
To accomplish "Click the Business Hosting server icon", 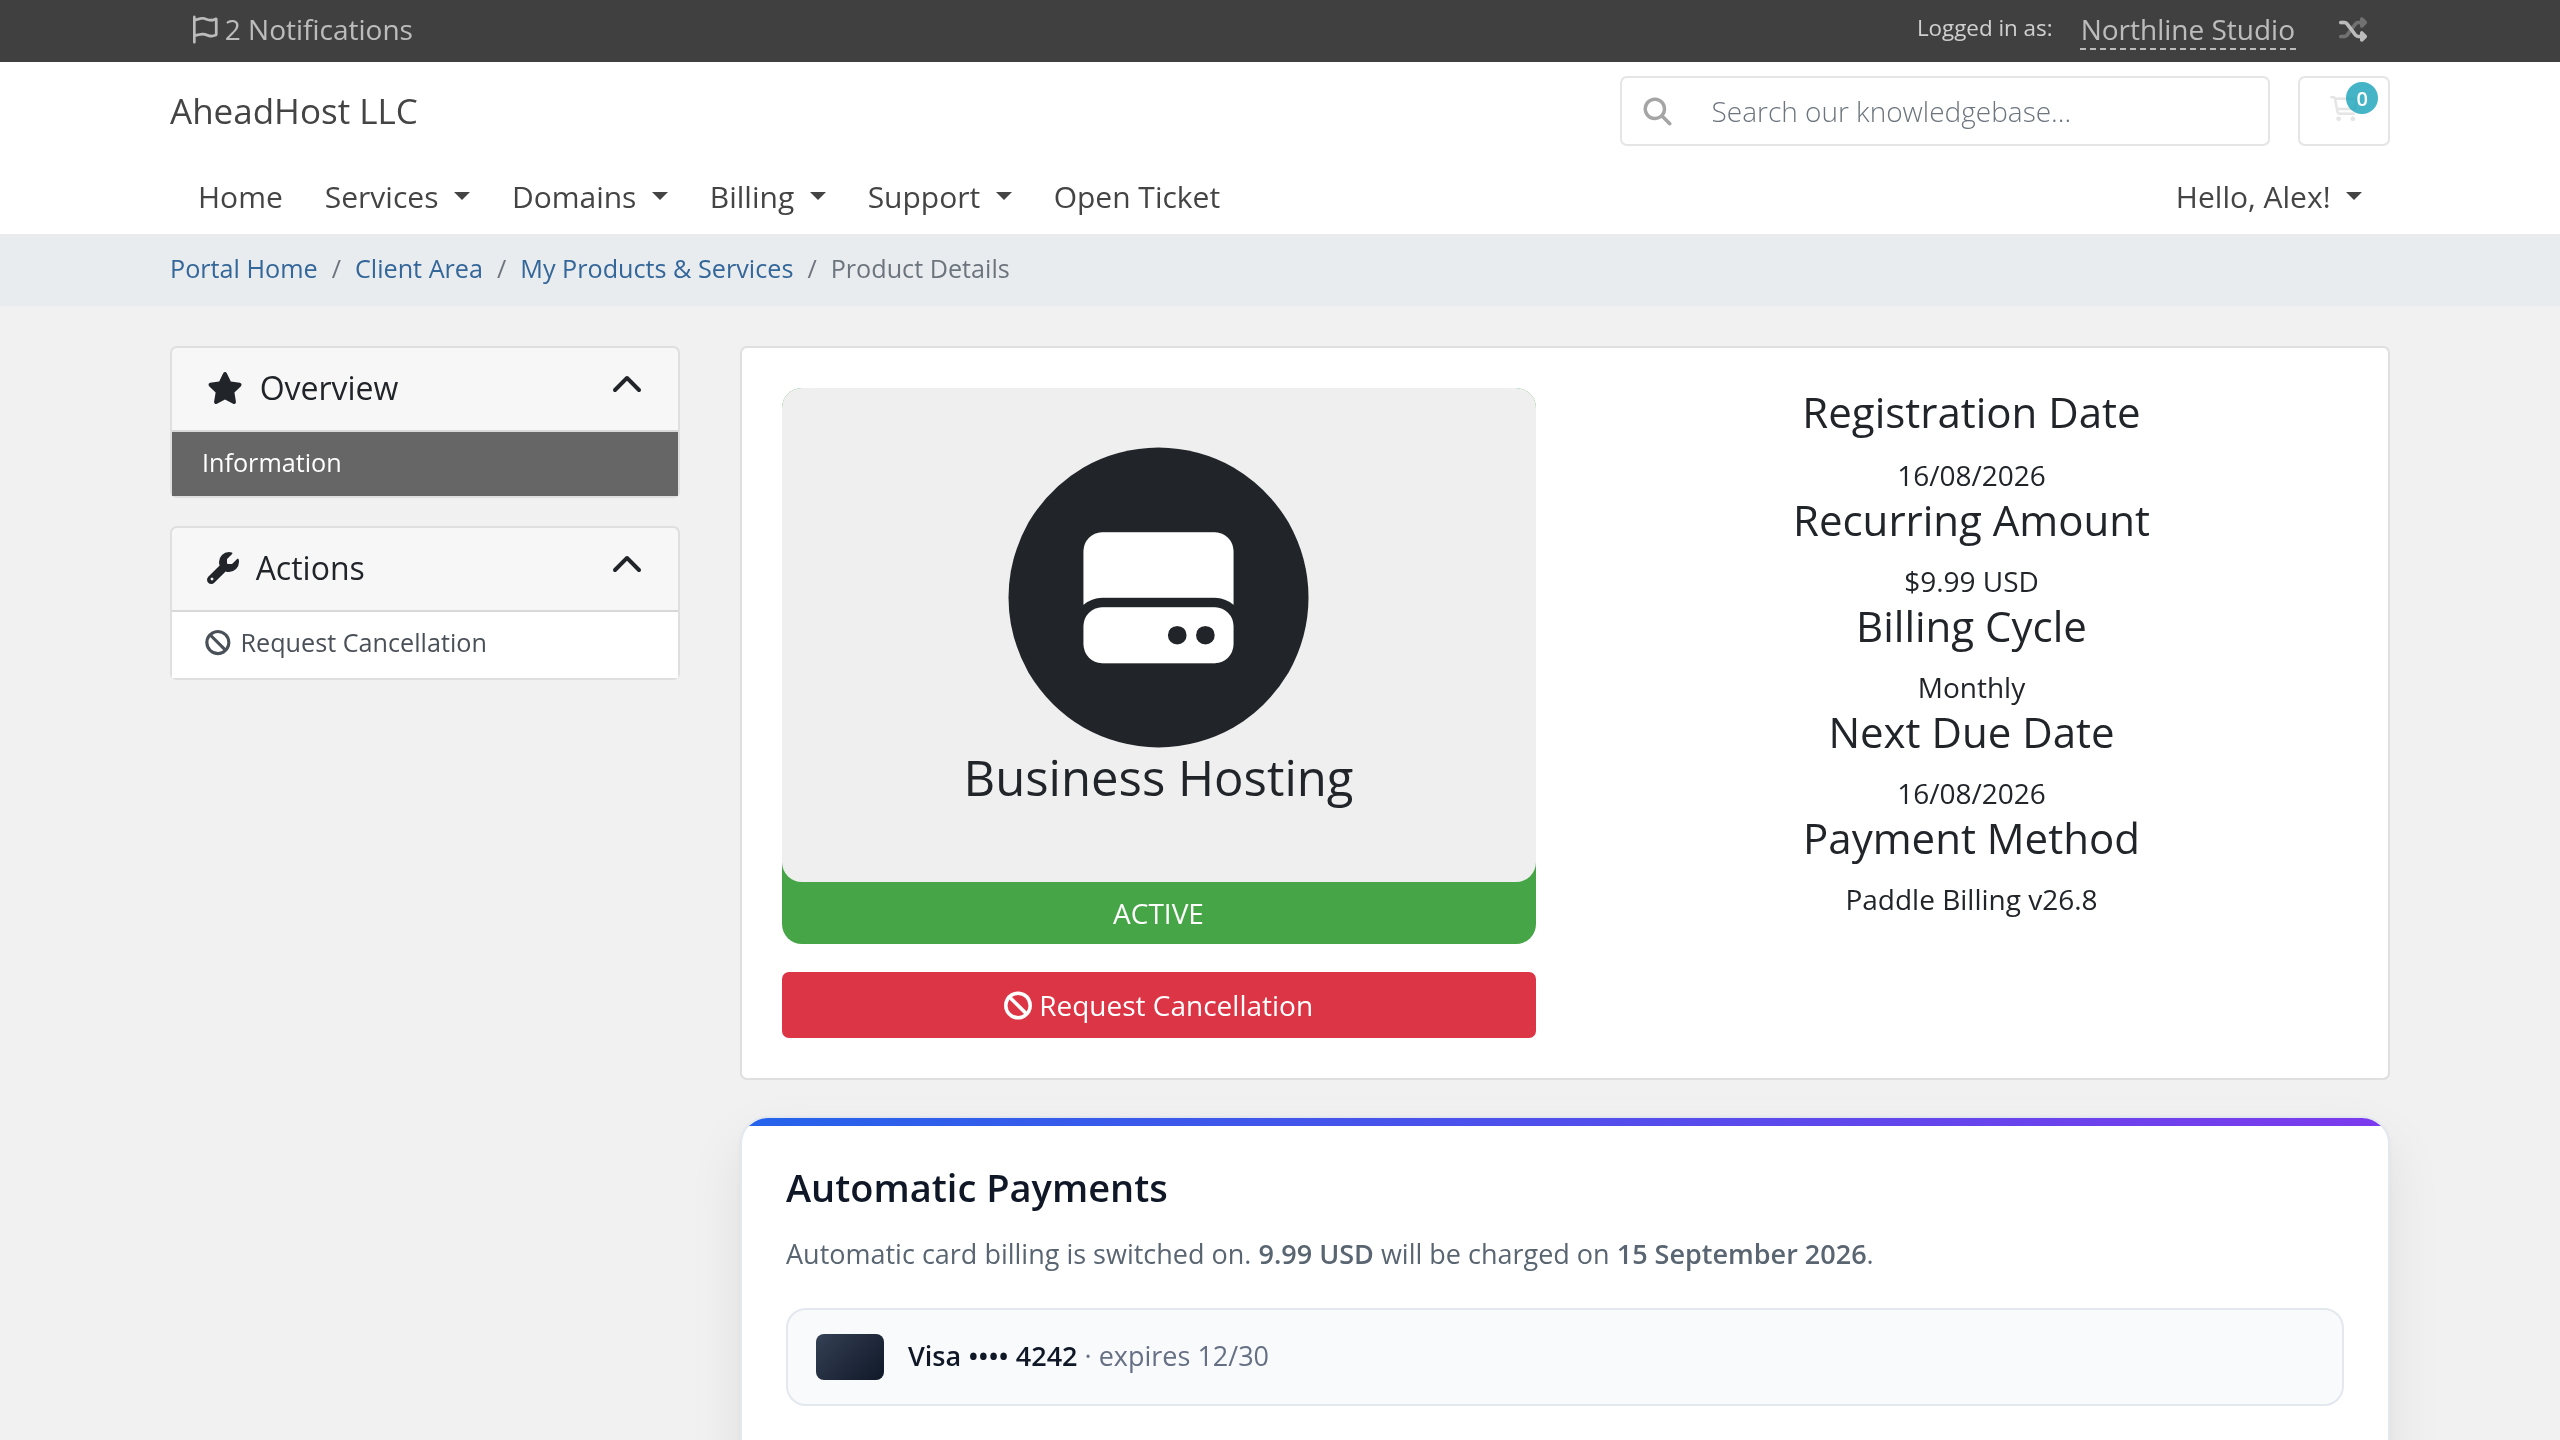I will point(1158,597).
